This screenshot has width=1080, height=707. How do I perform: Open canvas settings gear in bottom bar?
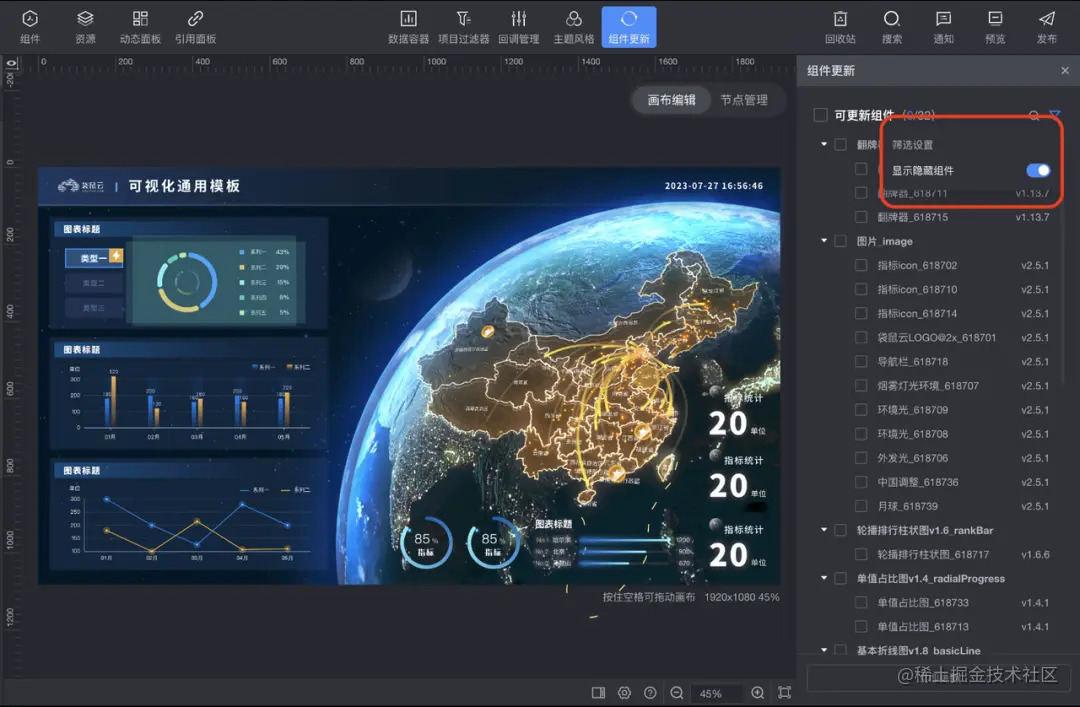tap(624, 693)
